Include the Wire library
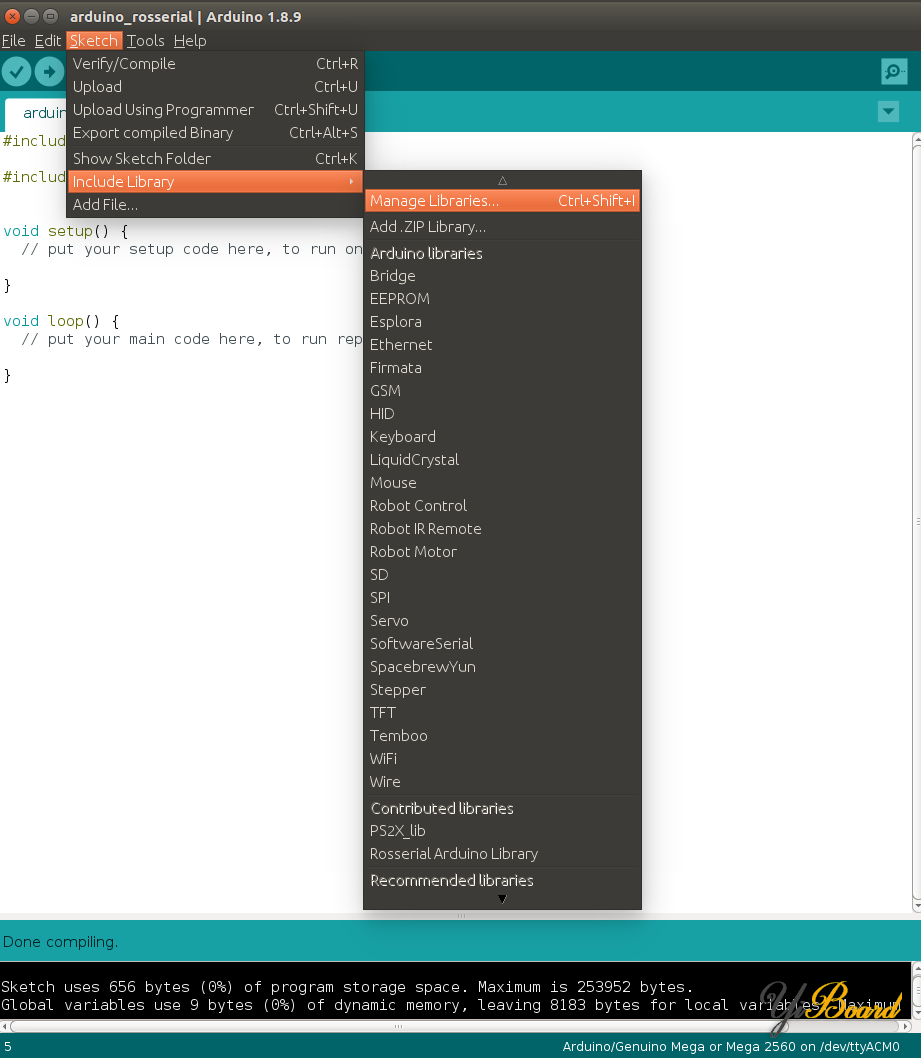 tap(502, 781)
